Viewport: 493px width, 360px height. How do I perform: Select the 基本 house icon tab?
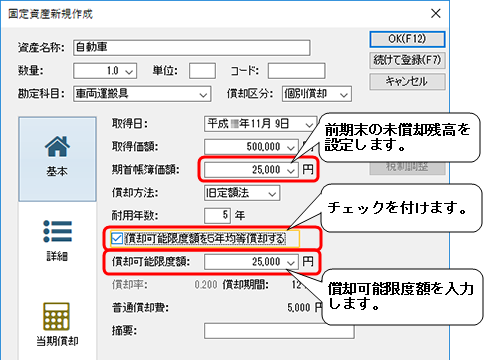tap(57, 159)
